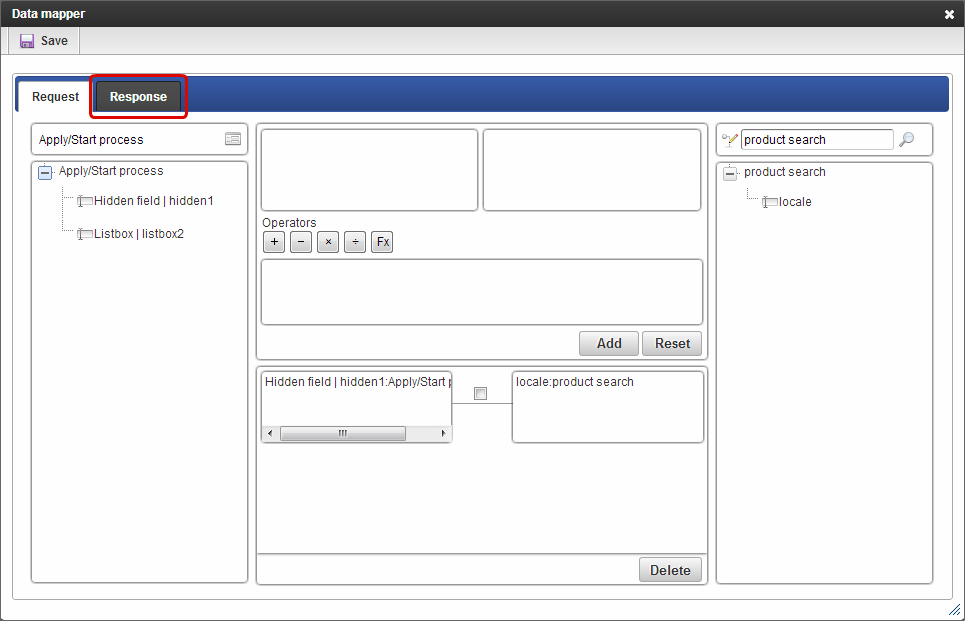The width and height of the screenshot is (965, 621).
Task: Click the upper right expression input box
Action: coord(592,170)
